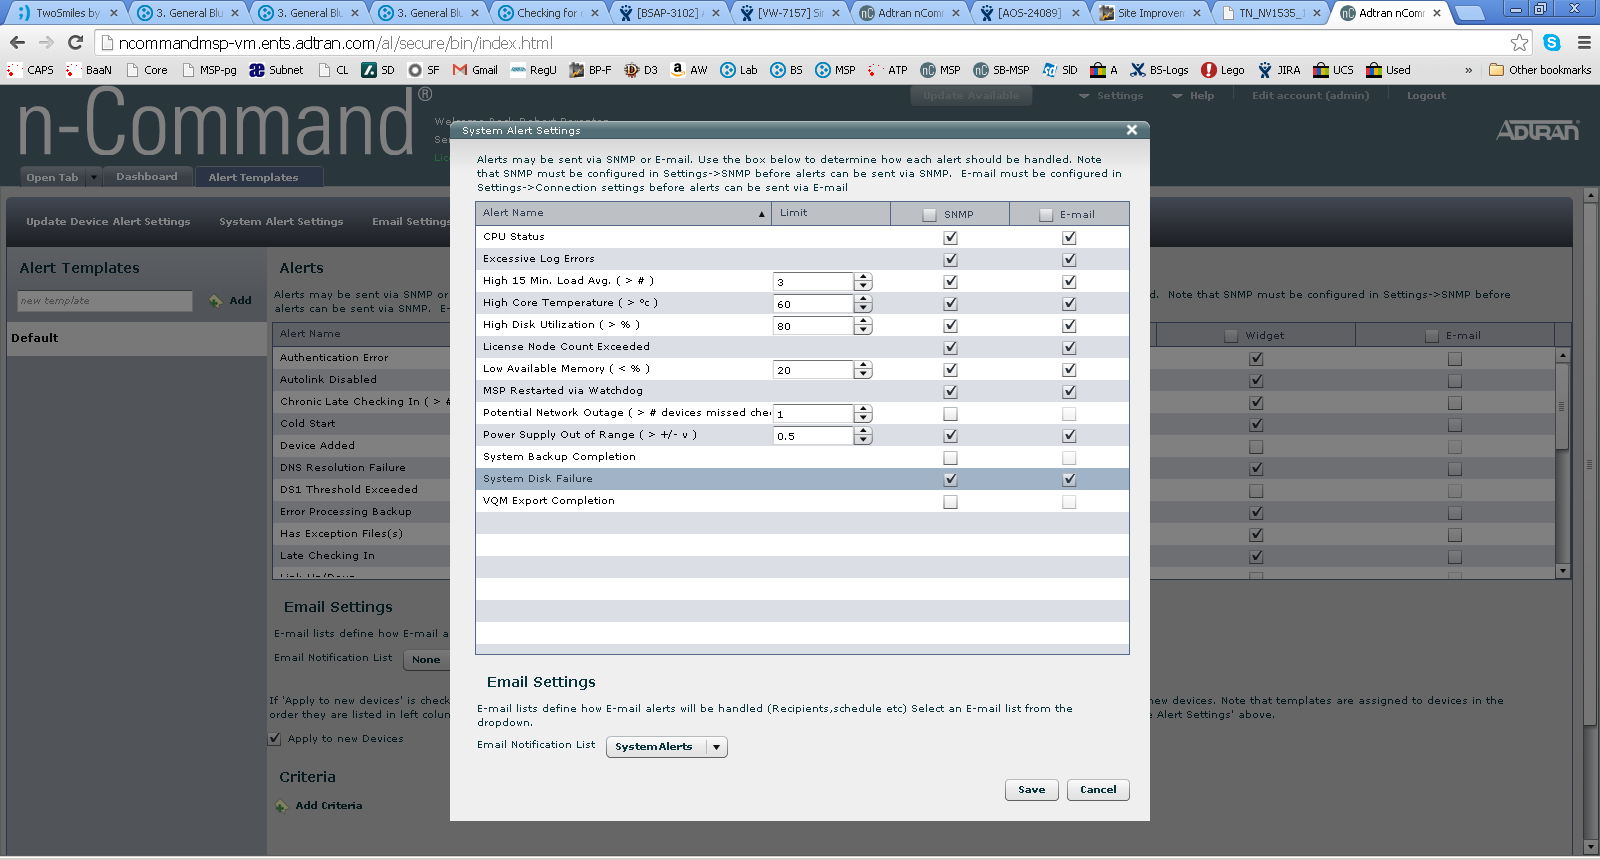Open Update Device Alert Settings menu
The width and height of the screenshot is (1600, 860).
point(108,222)
